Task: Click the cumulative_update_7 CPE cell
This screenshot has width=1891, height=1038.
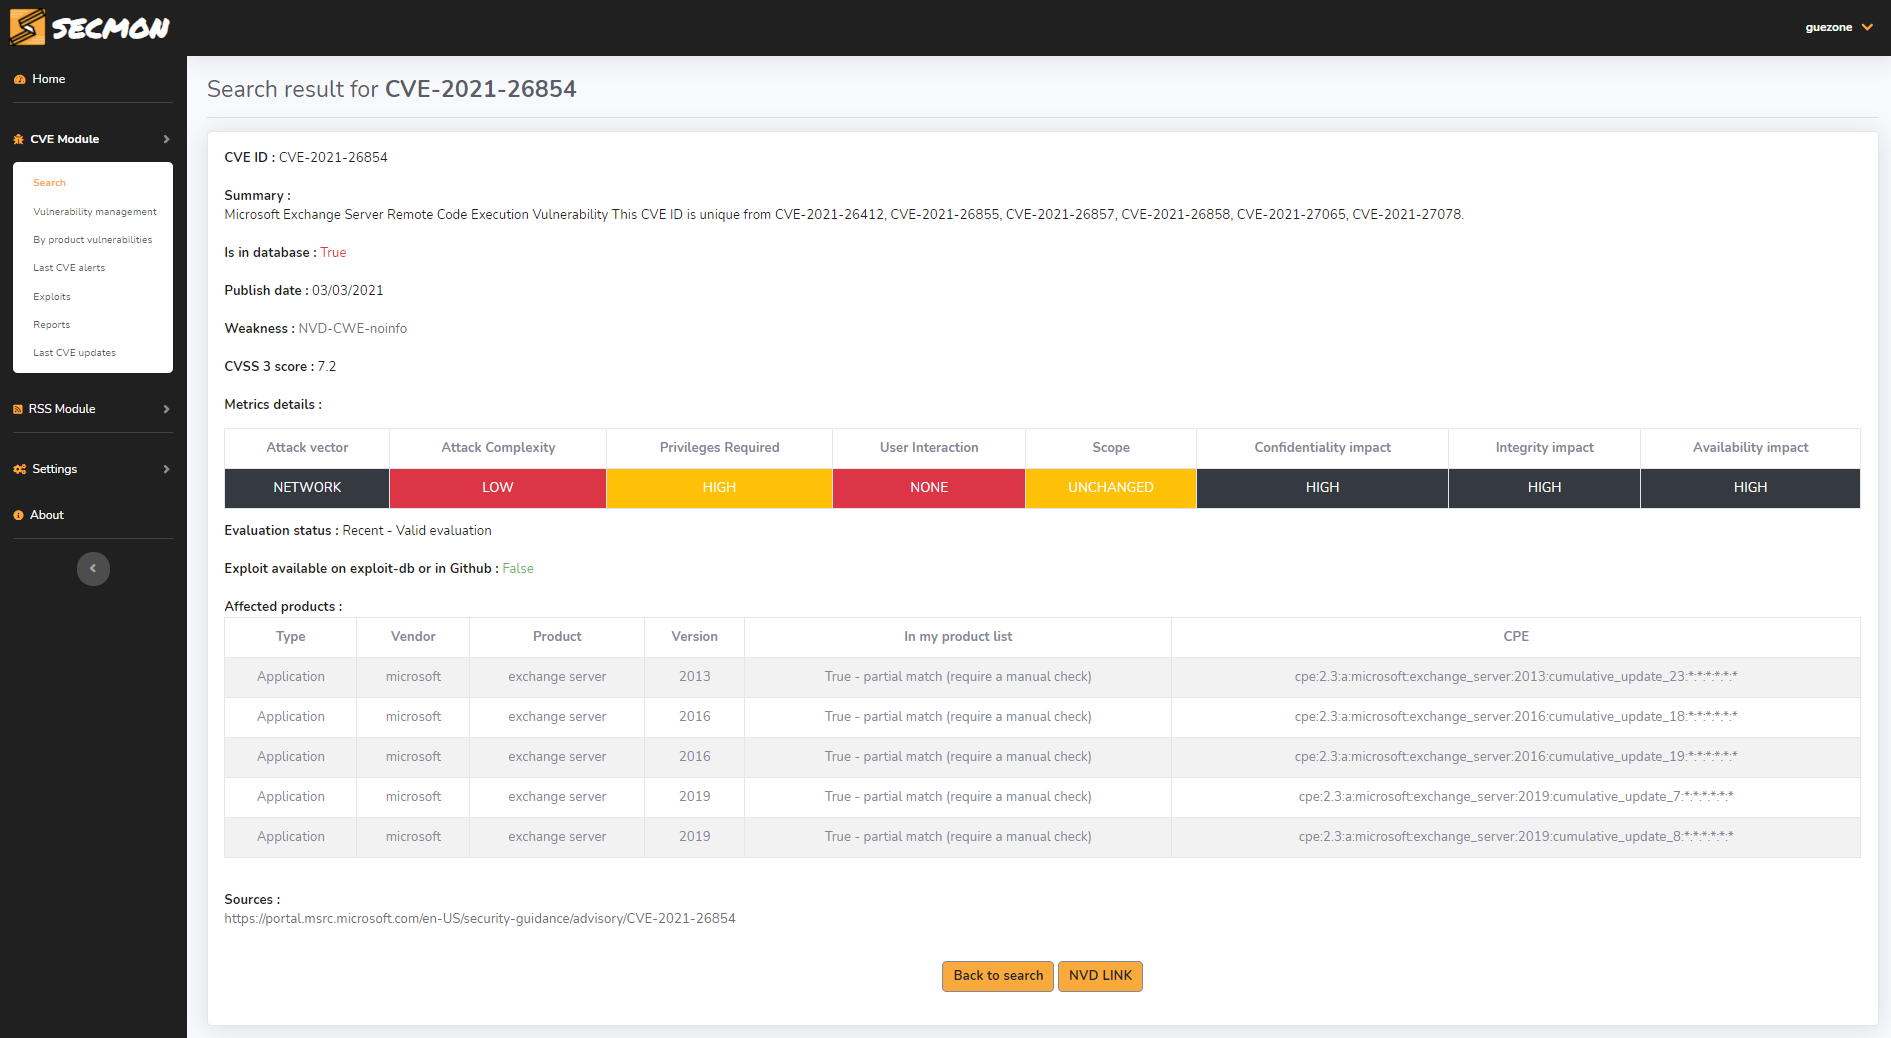Action: (x=1516, y=797)
